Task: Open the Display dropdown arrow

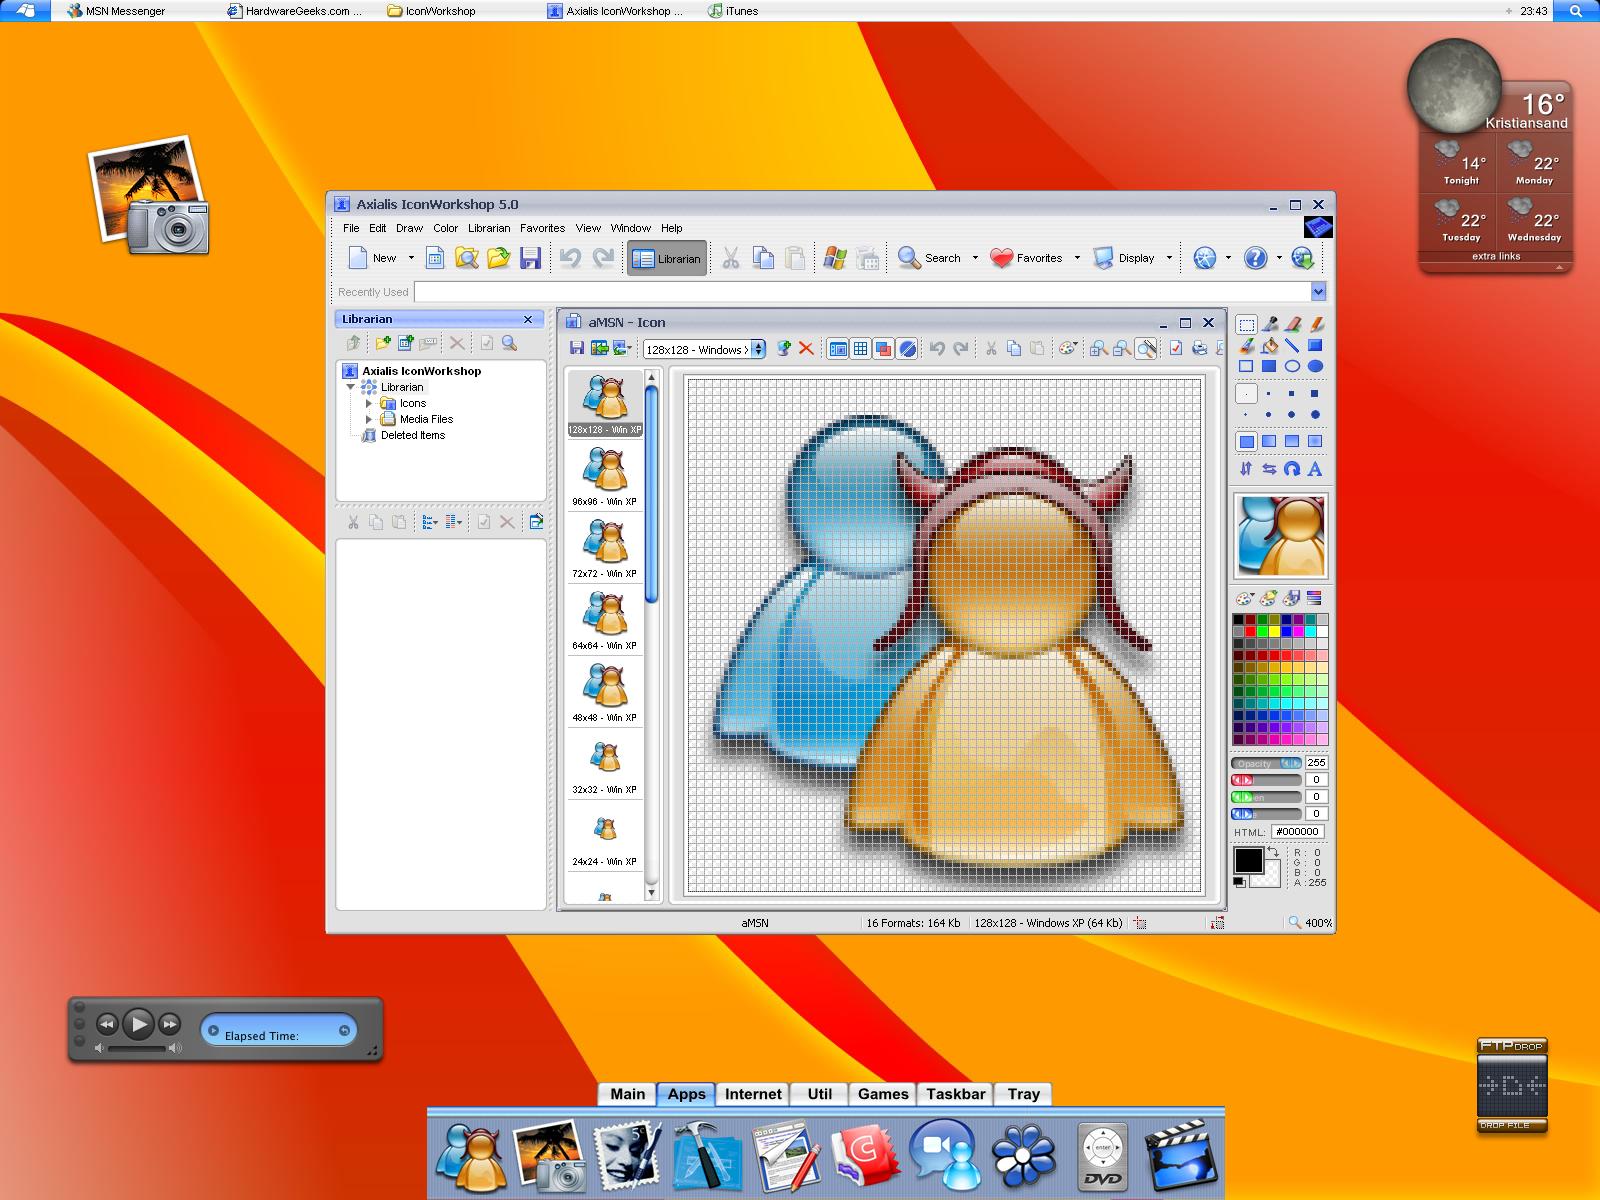Action: click(1169, 258)
